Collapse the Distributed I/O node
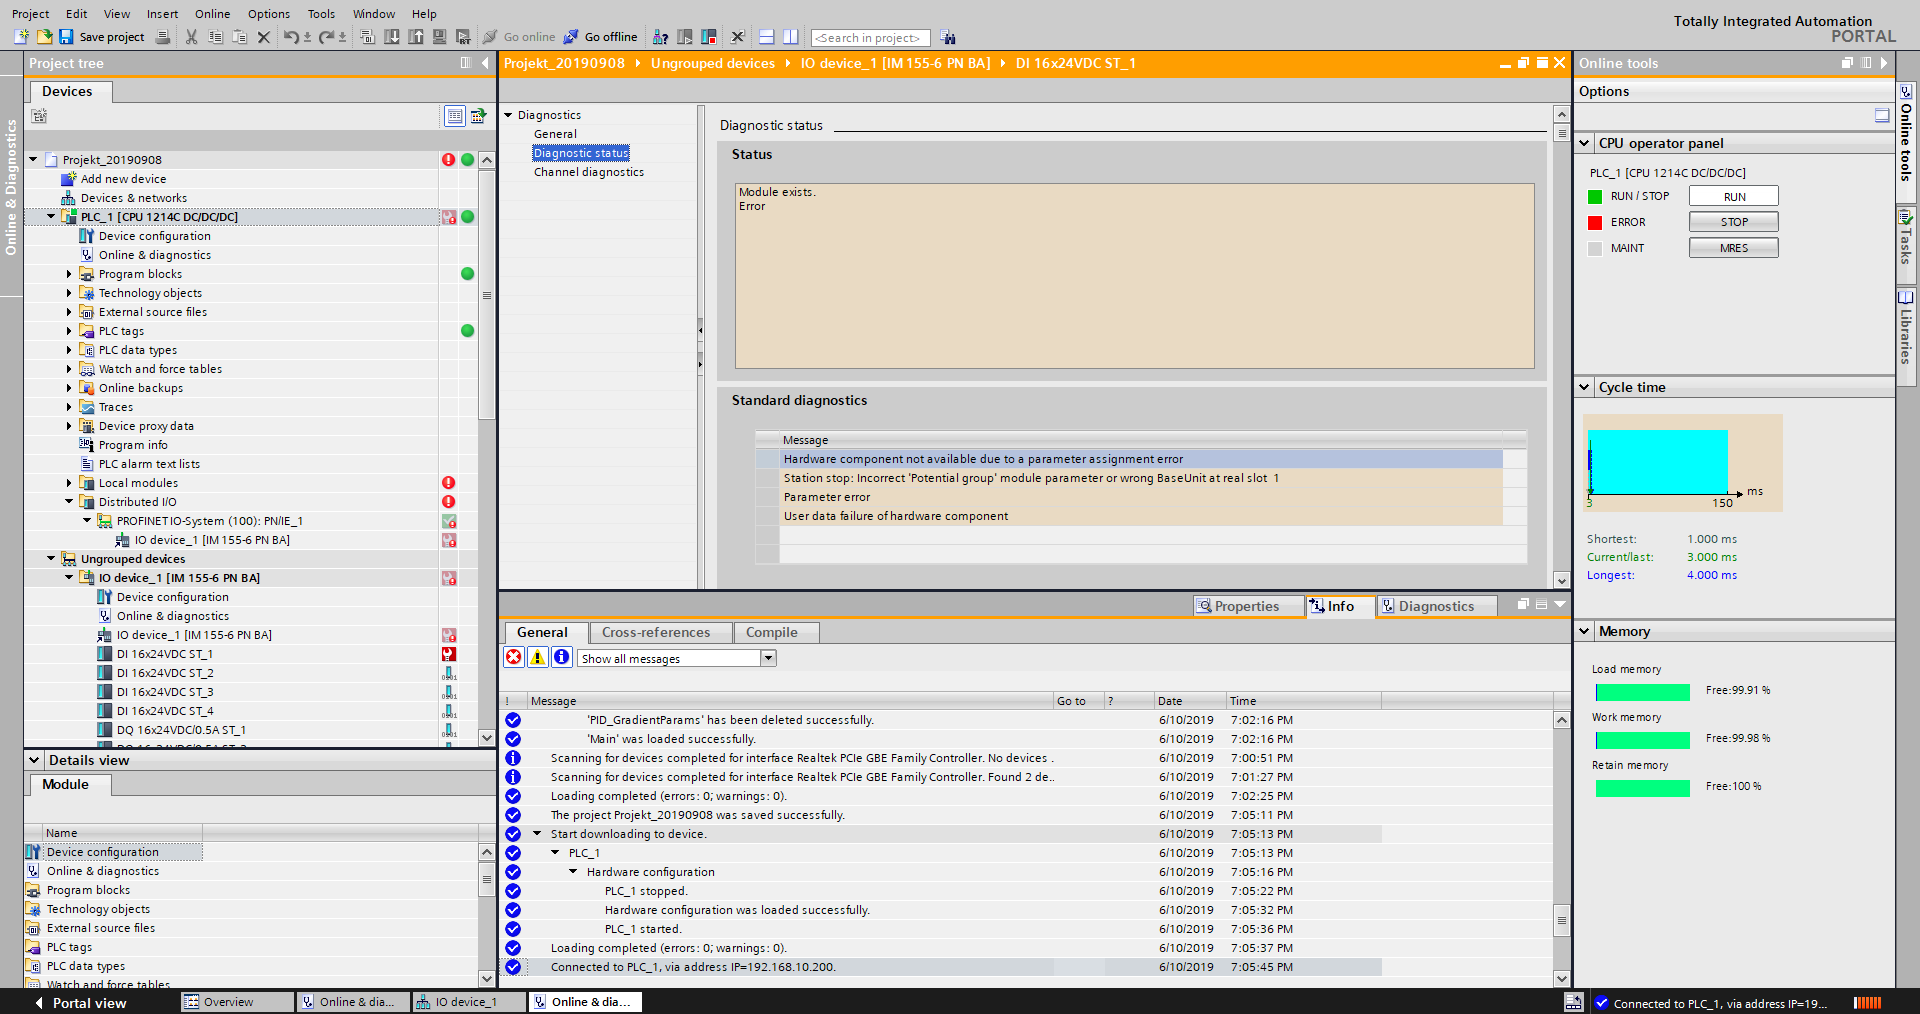Image resolution: width=1920 pixels, height=1014 pixels. point(69,502)
